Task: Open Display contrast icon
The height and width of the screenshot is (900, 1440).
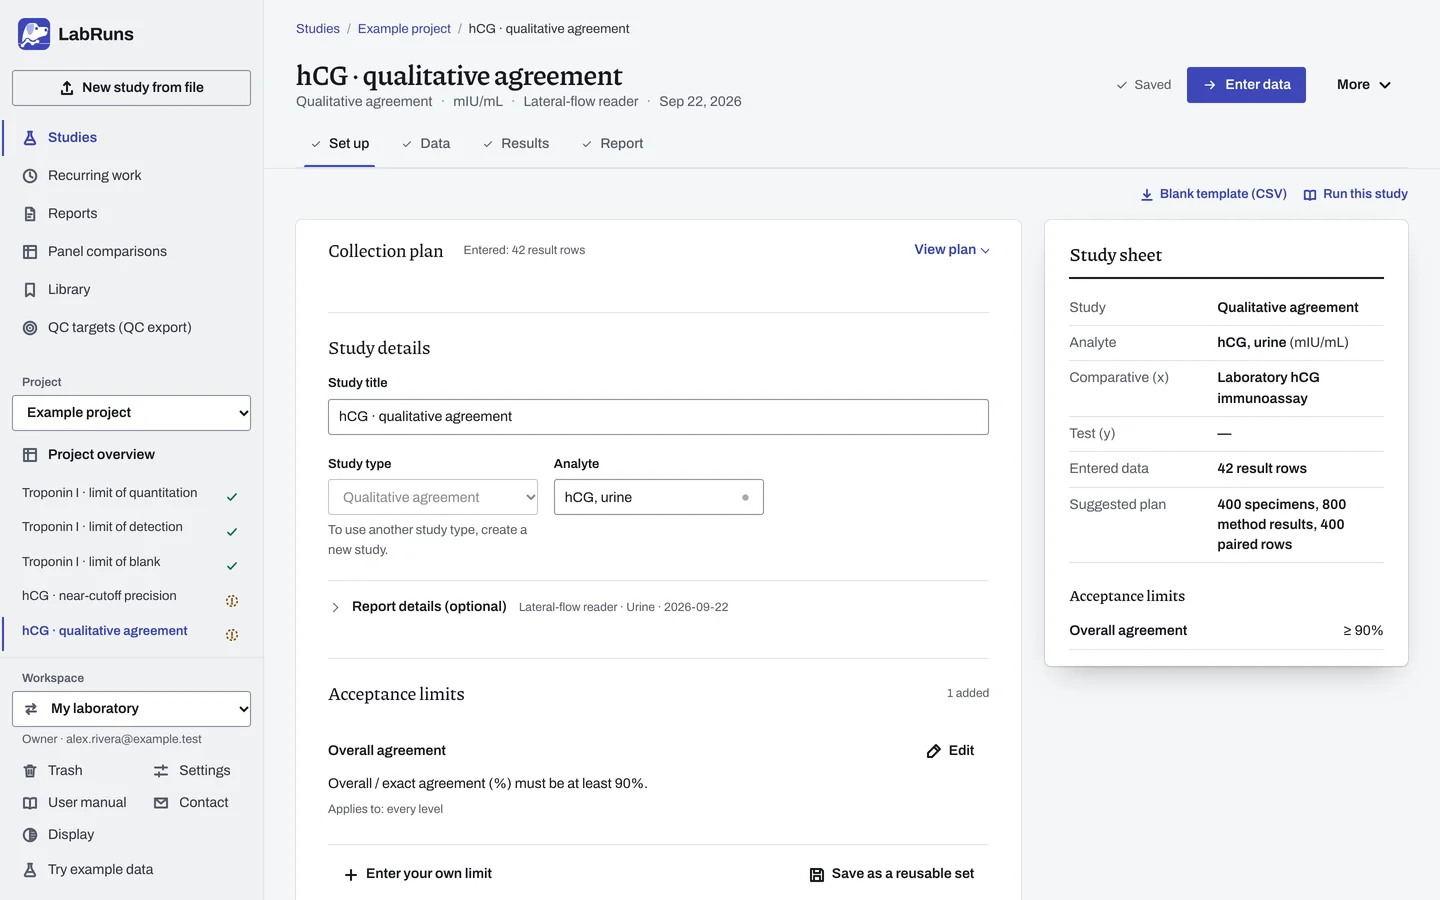Action: pyautogui.click(x=30, y=835)
